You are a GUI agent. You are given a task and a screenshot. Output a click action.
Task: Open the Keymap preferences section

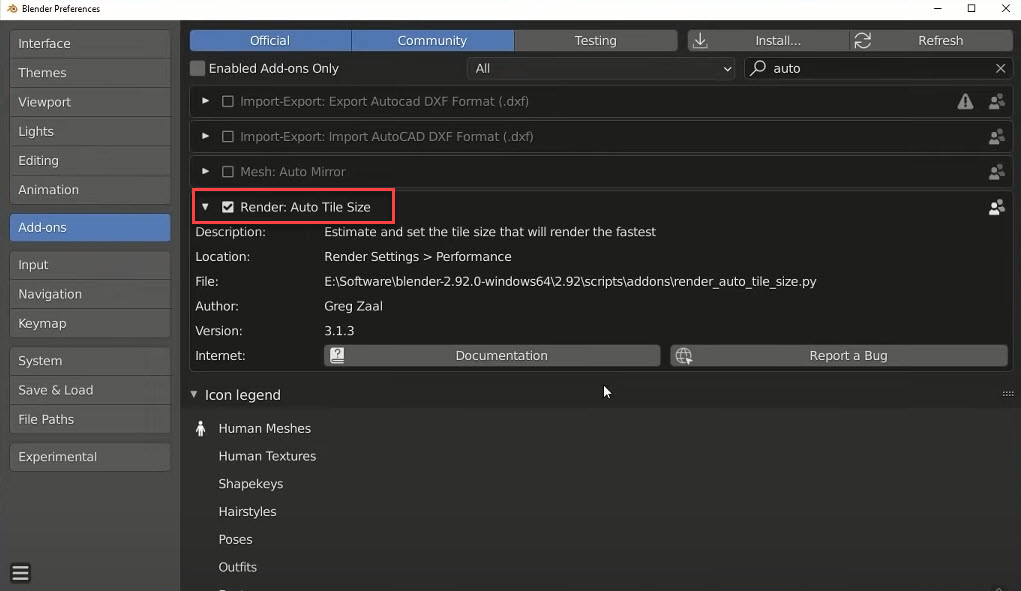[90, 323]
